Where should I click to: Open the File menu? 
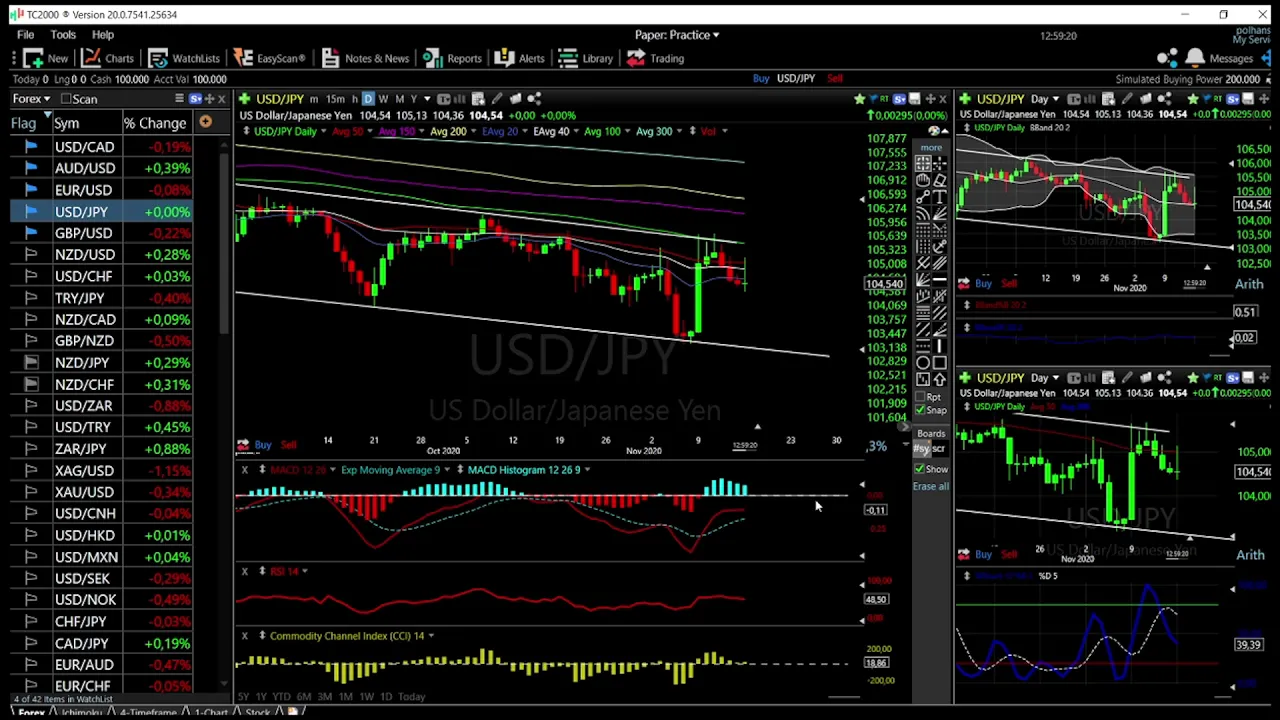[x=25, y=35]
